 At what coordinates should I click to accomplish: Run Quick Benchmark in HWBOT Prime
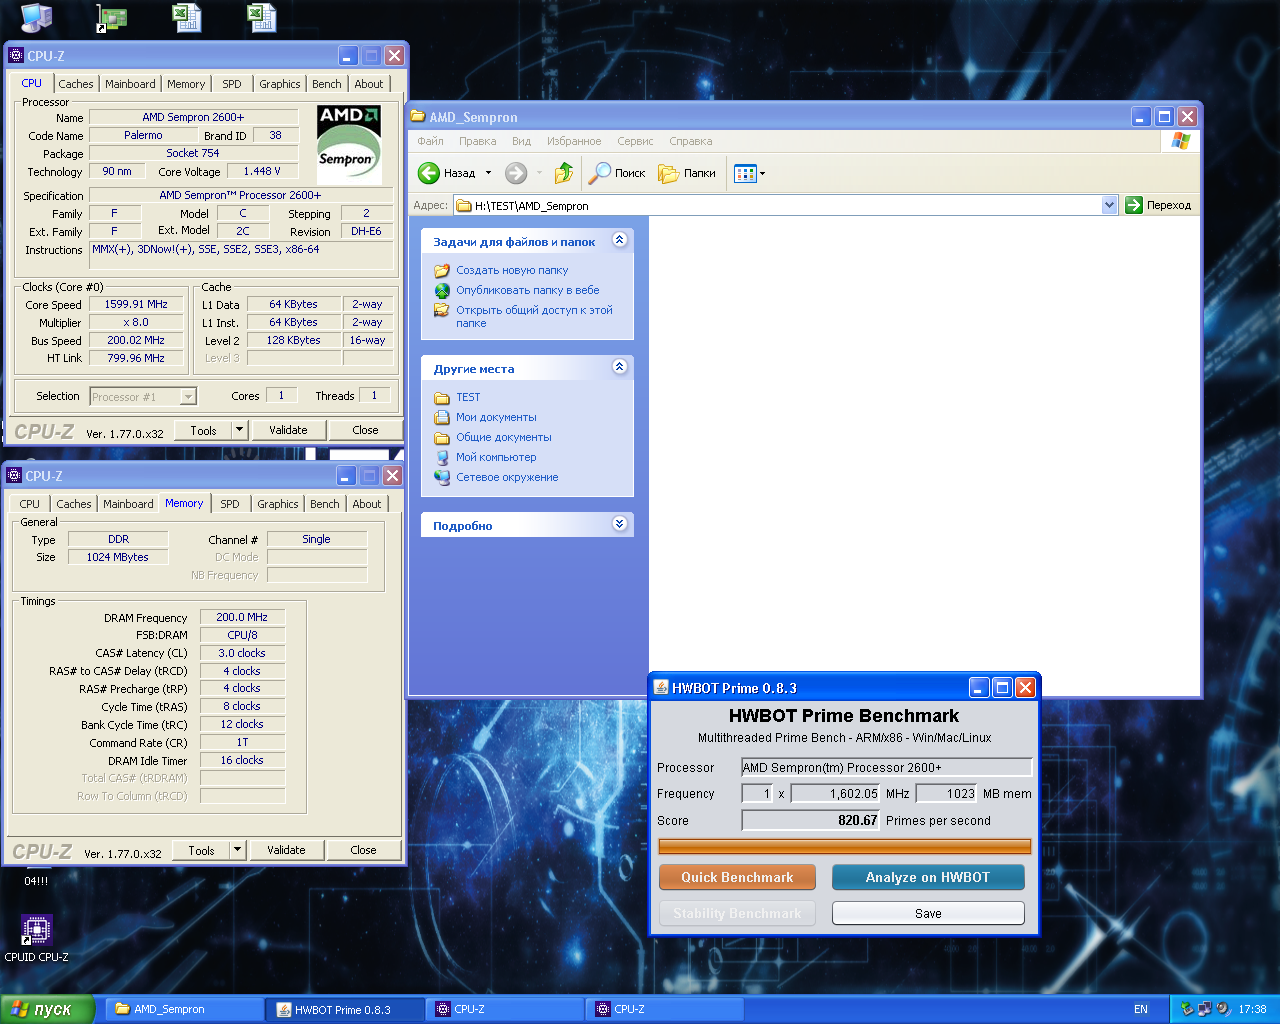pyautogui.click(x=737, y=877)
